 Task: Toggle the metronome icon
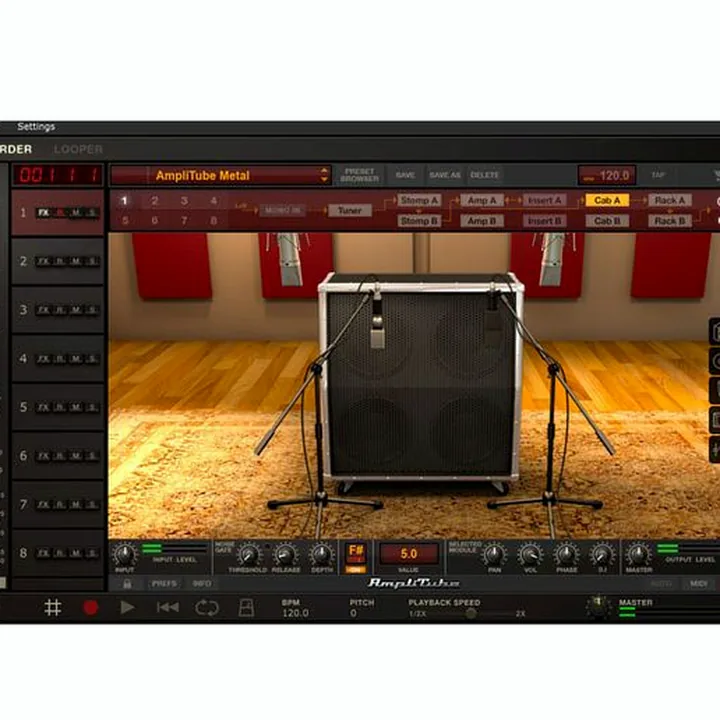247,608
